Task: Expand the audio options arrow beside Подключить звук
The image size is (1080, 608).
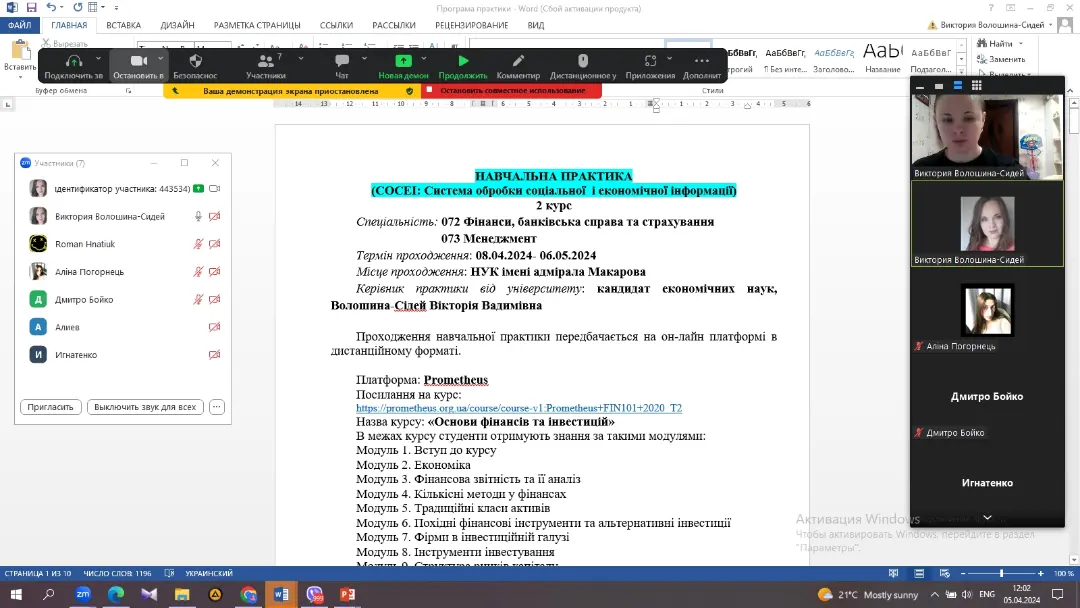Action: click(99, 58)
